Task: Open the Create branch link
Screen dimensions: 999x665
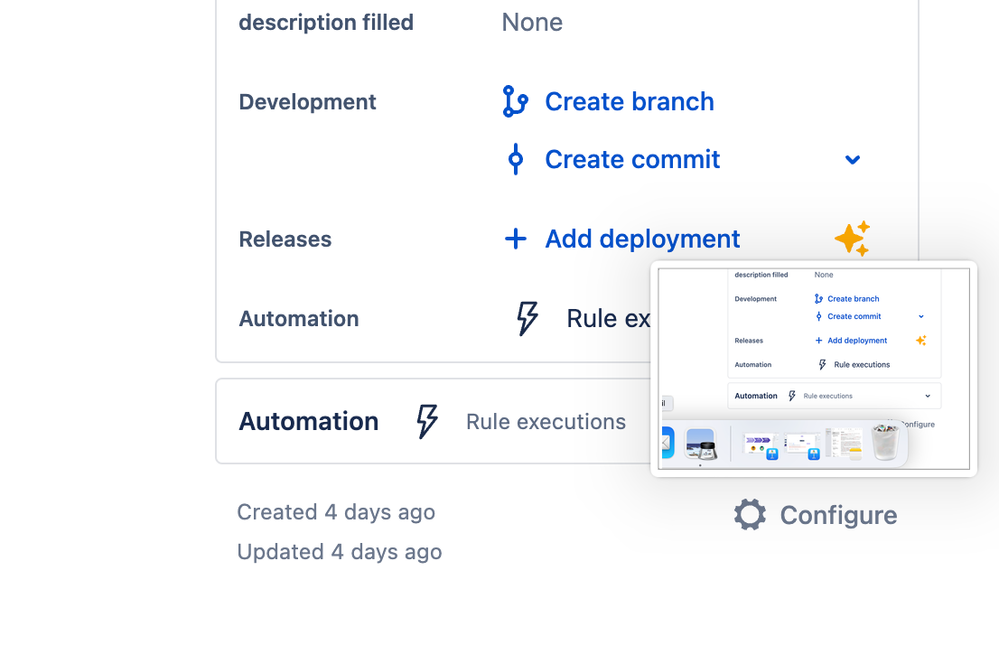Action: coord(629,101)
